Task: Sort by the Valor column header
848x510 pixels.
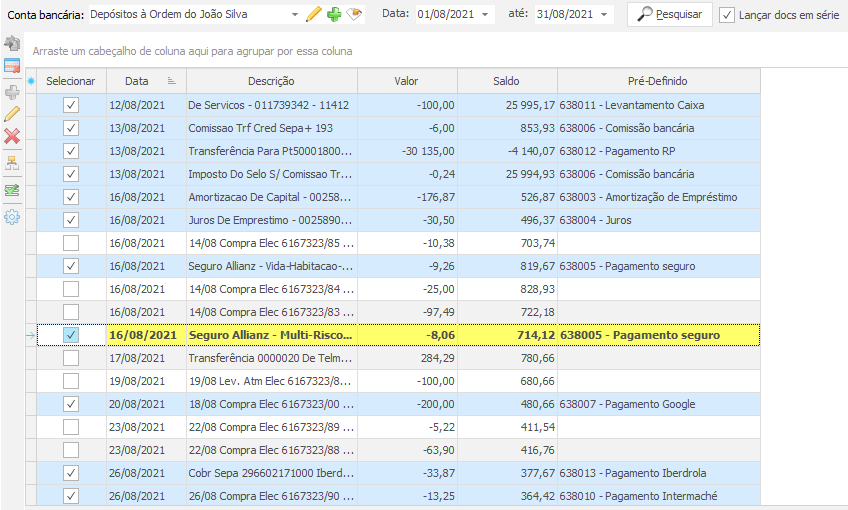Action: click(x=407, y=81)
